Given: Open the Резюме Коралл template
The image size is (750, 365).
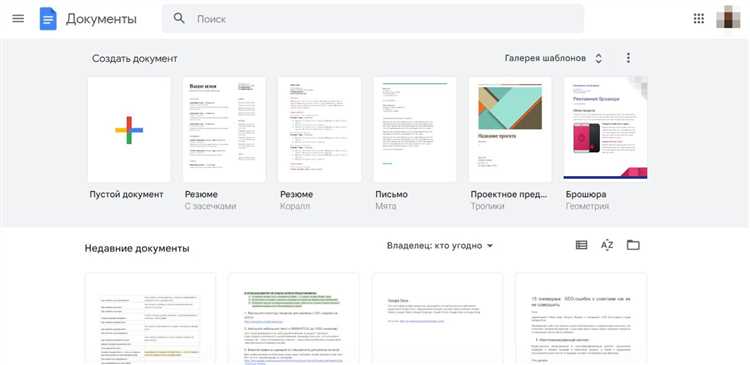Looking at the screenshot, I should 320,130.
